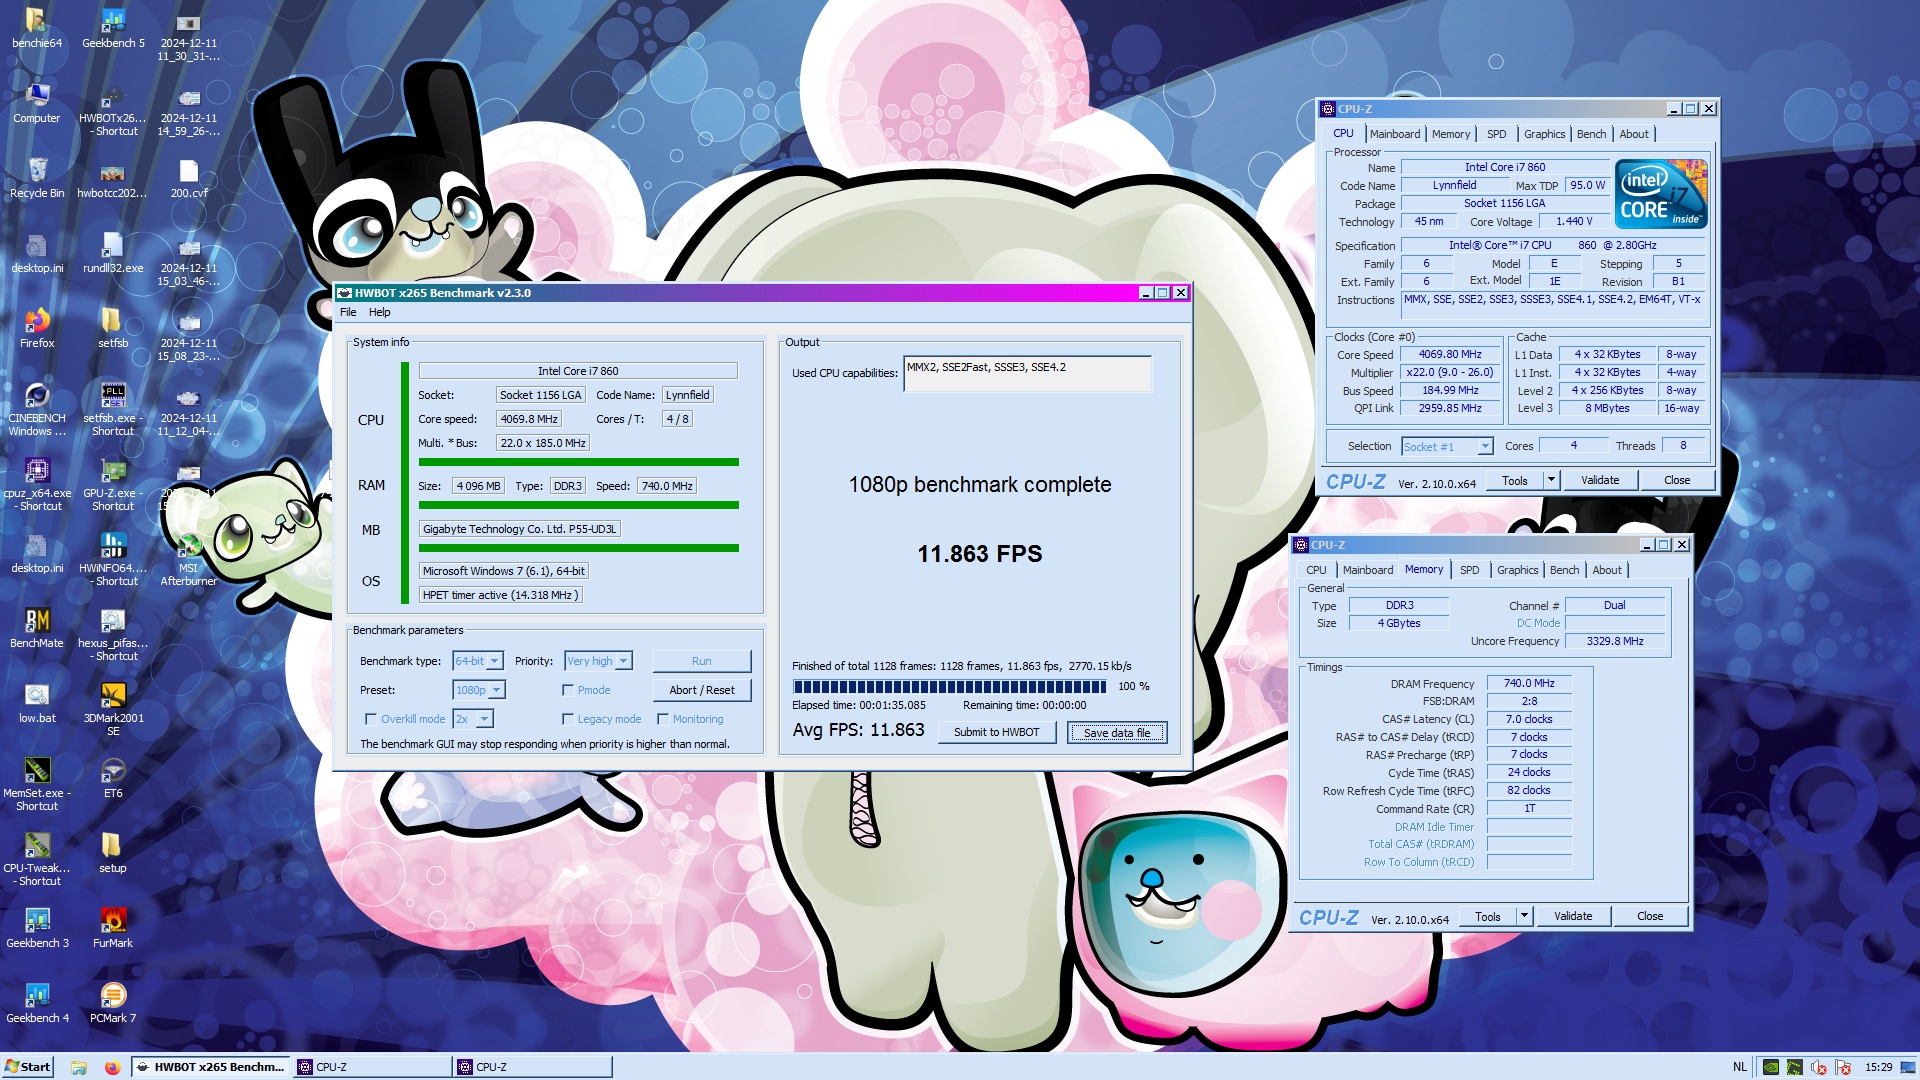Launch cpuz_x64.exe shortcut
The height and width of the screenshot is (1080, 1920).
(37, 484)
